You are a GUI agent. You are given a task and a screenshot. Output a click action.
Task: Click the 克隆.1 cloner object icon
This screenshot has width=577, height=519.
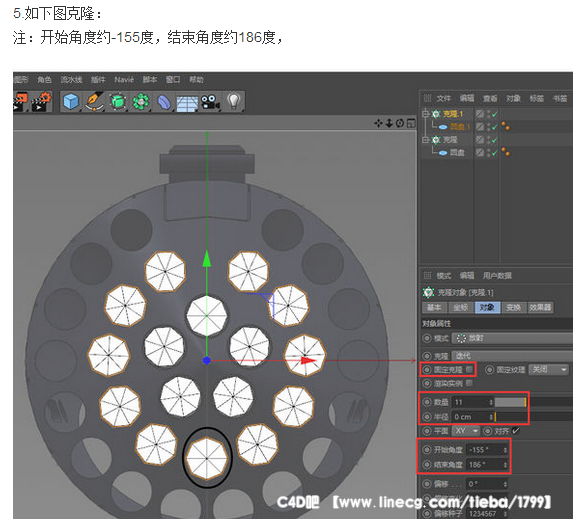(436, 114)
